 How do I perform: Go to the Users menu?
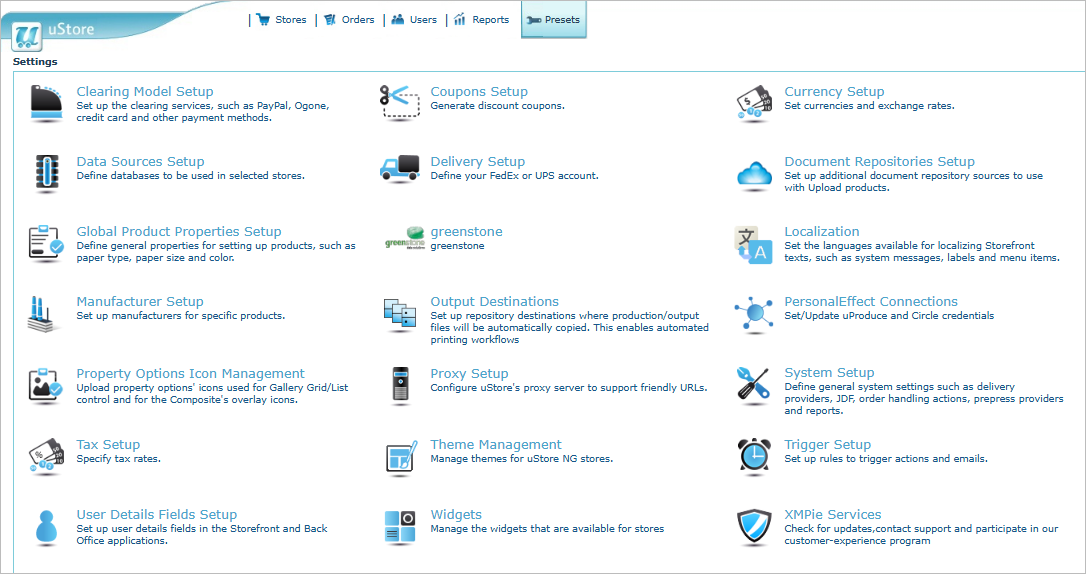414,20
